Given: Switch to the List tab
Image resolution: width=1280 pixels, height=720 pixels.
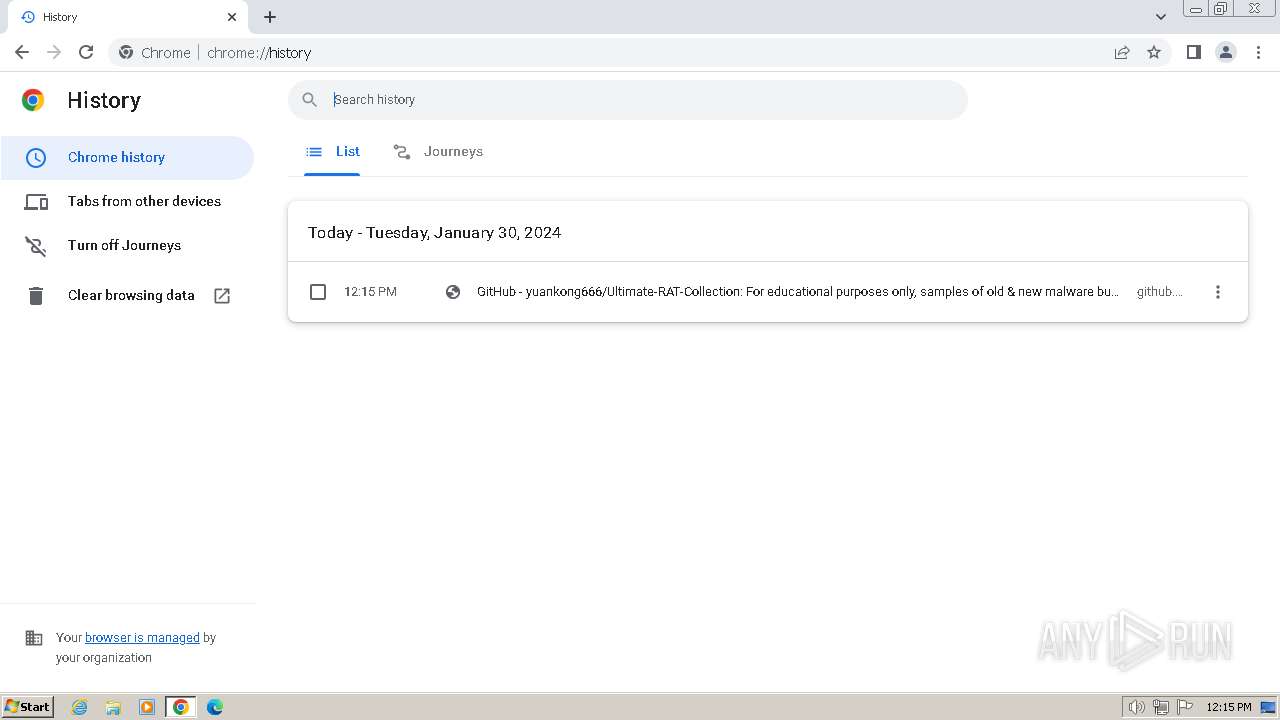Looking at the screenshot, I should pyautogui.click(x=332, y=152).
